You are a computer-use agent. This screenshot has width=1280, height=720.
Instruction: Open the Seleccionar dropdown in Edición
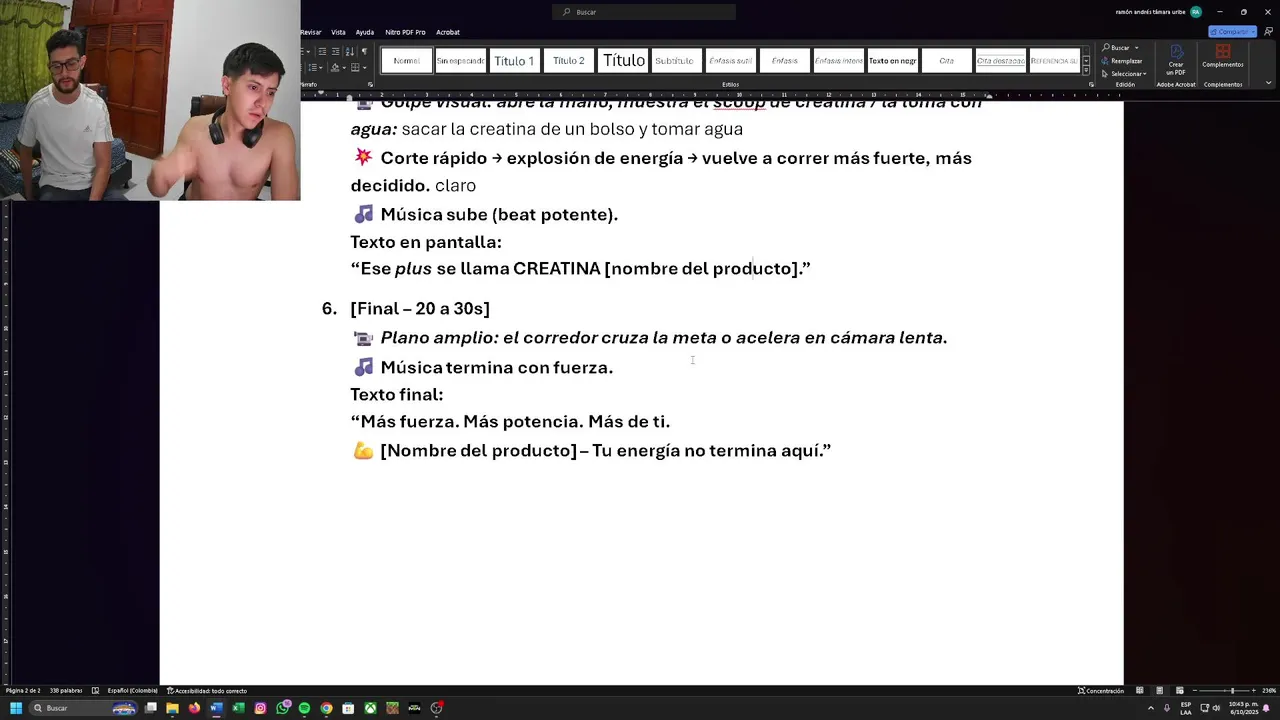coord(1126,73)
